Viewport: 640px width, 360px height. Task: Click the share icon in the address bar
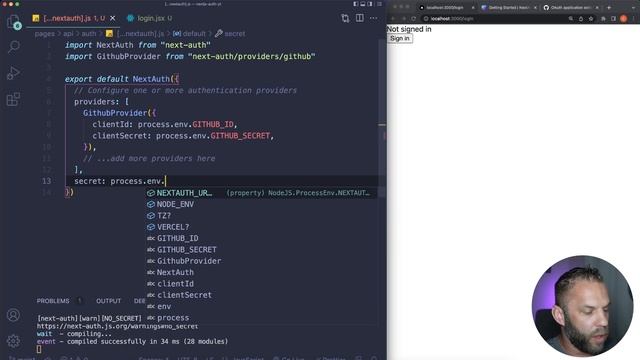581,18
